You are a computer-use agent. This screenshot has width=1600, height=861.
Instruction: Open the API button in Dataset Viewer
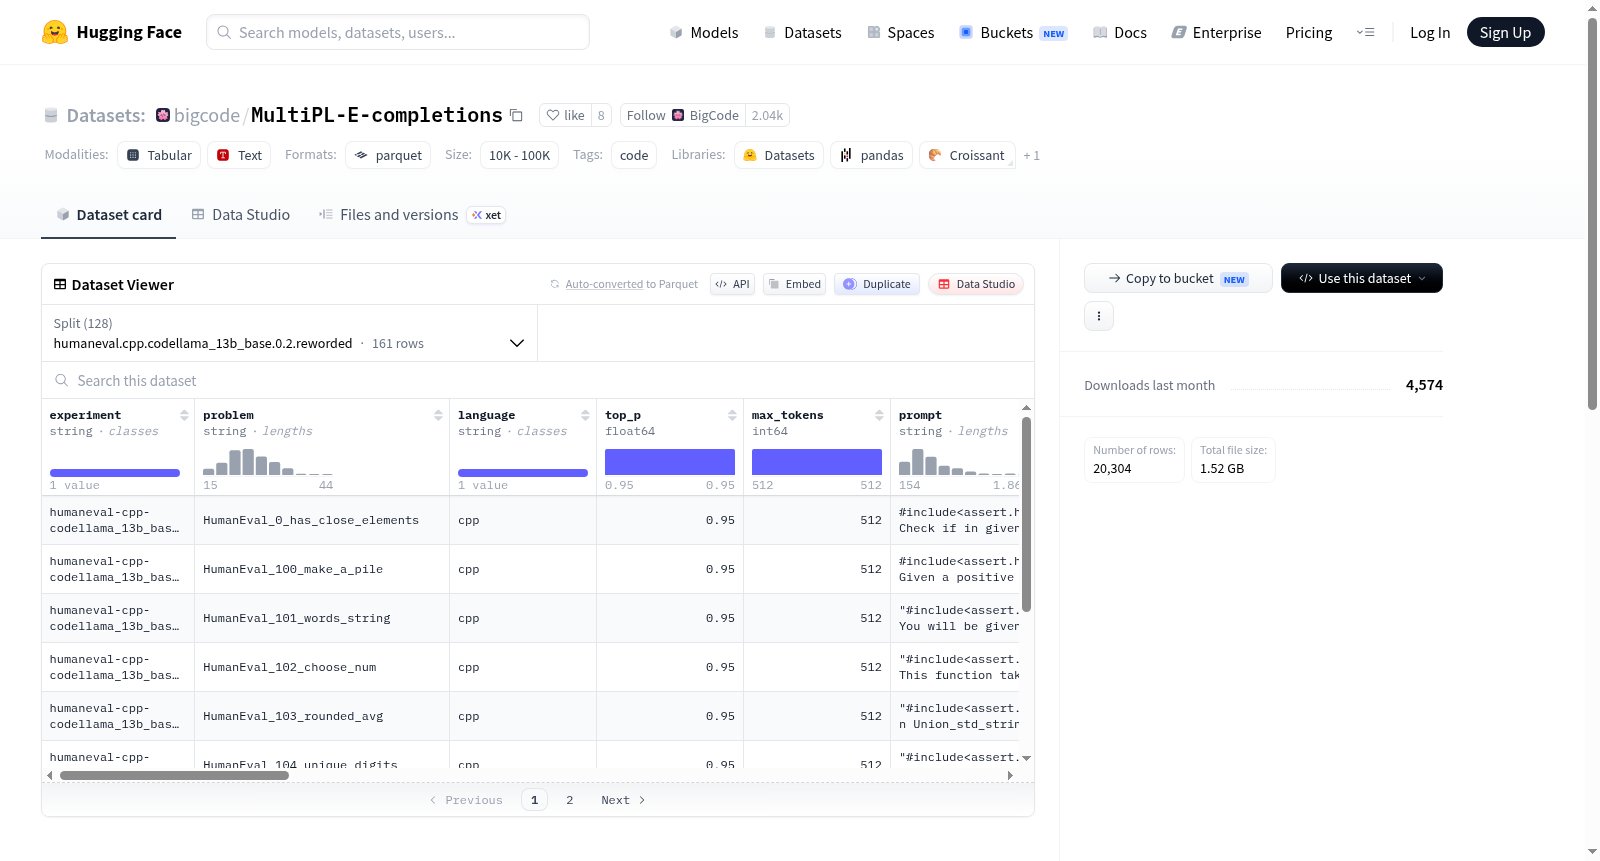(732, 284)
